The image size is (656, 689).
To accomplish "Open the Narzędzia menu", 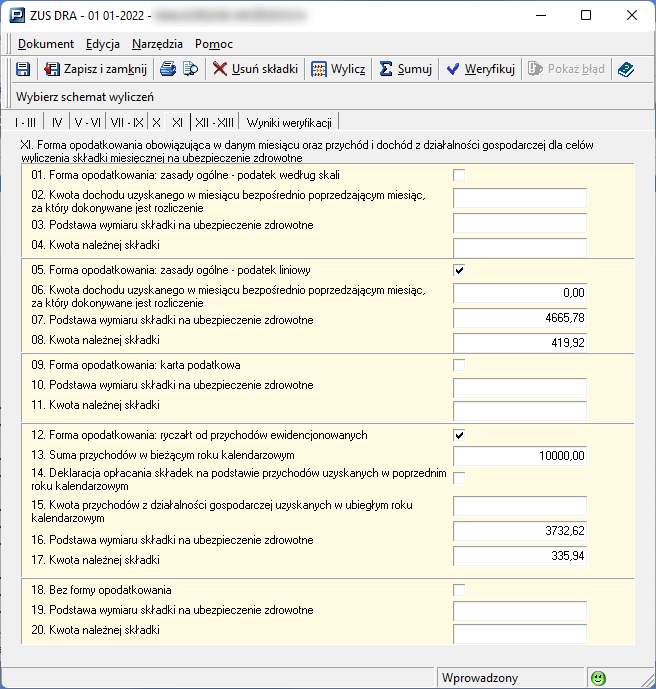I will pyautogui.click(x=155, y=44).
